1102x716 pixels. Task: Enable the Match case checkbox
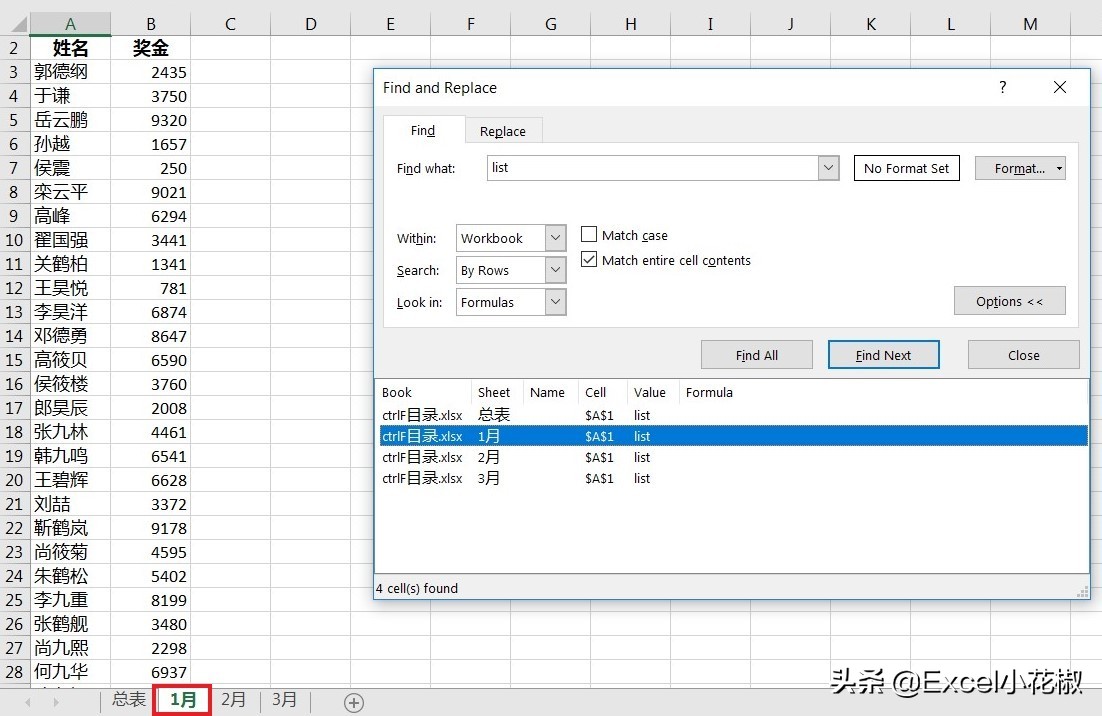tap(589, 235)
